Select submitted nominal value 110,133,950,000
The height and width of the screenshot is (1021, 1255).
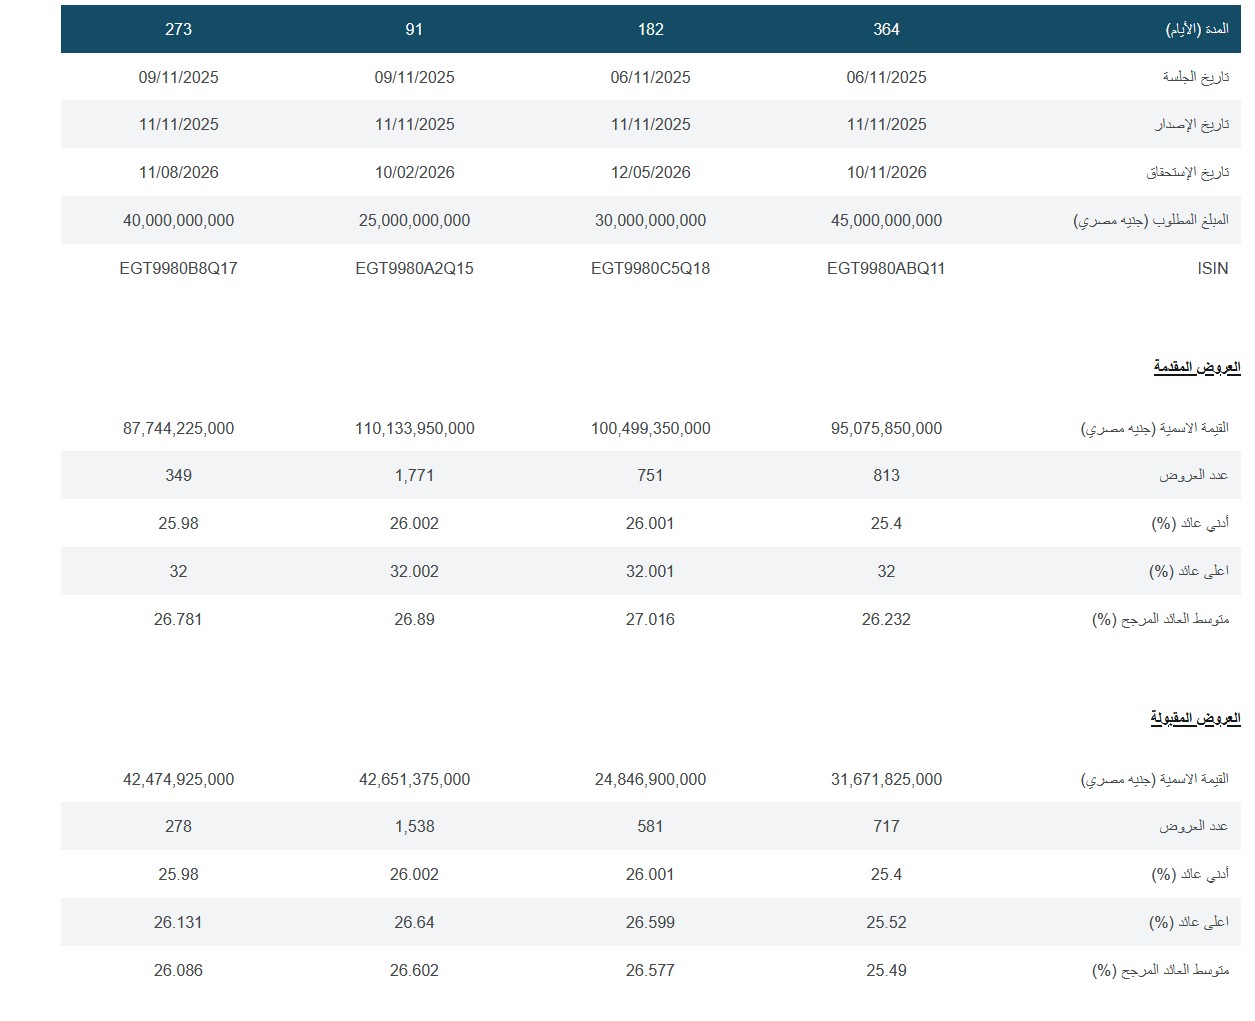(x=414, y=428)
